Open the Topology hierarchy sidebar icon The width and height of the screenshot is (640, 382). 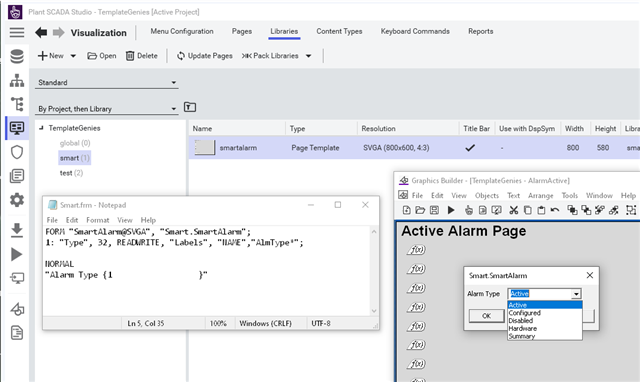click(17, 80)
